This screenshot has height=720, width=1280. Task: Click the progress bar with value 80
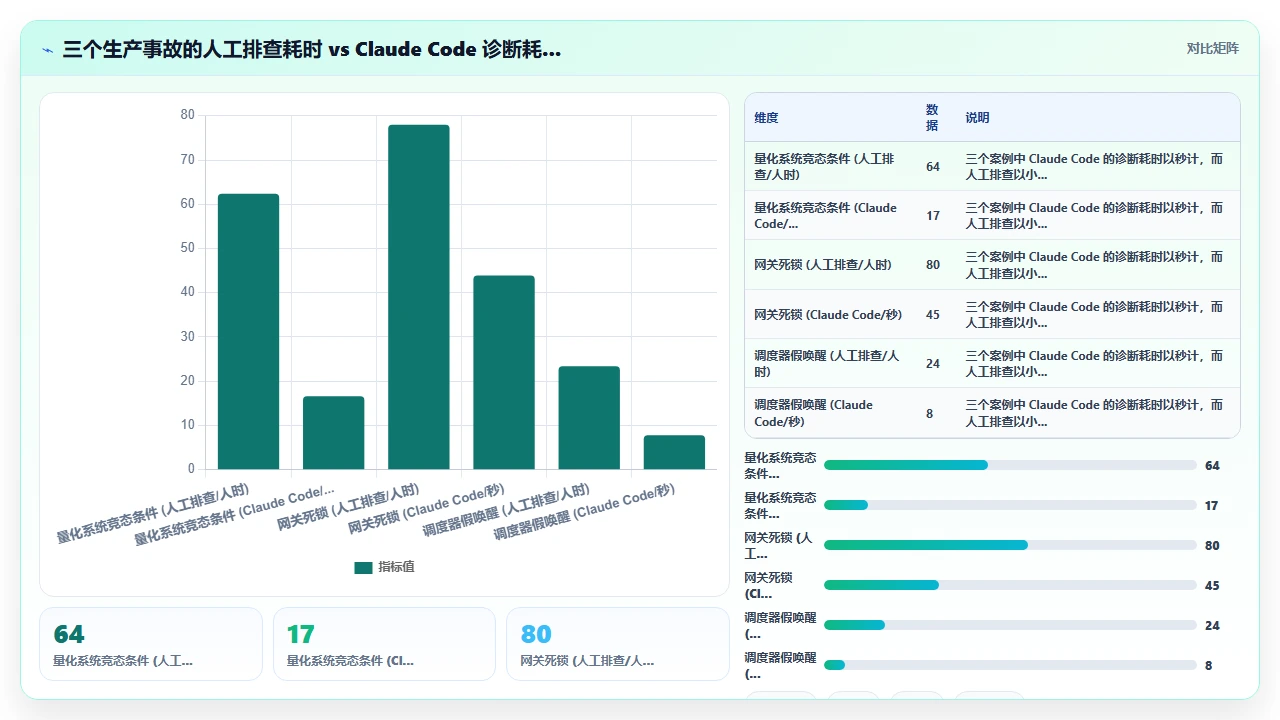[x=1010, y=545]
